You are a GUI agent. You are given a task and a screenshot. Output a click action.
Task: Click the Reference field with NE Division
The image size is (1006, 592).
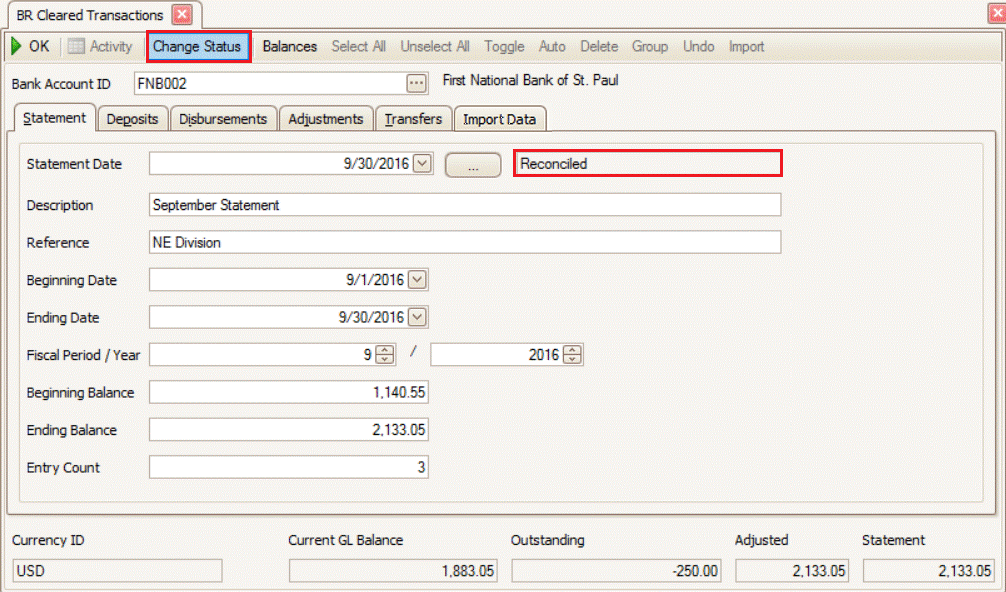[464, 243]
